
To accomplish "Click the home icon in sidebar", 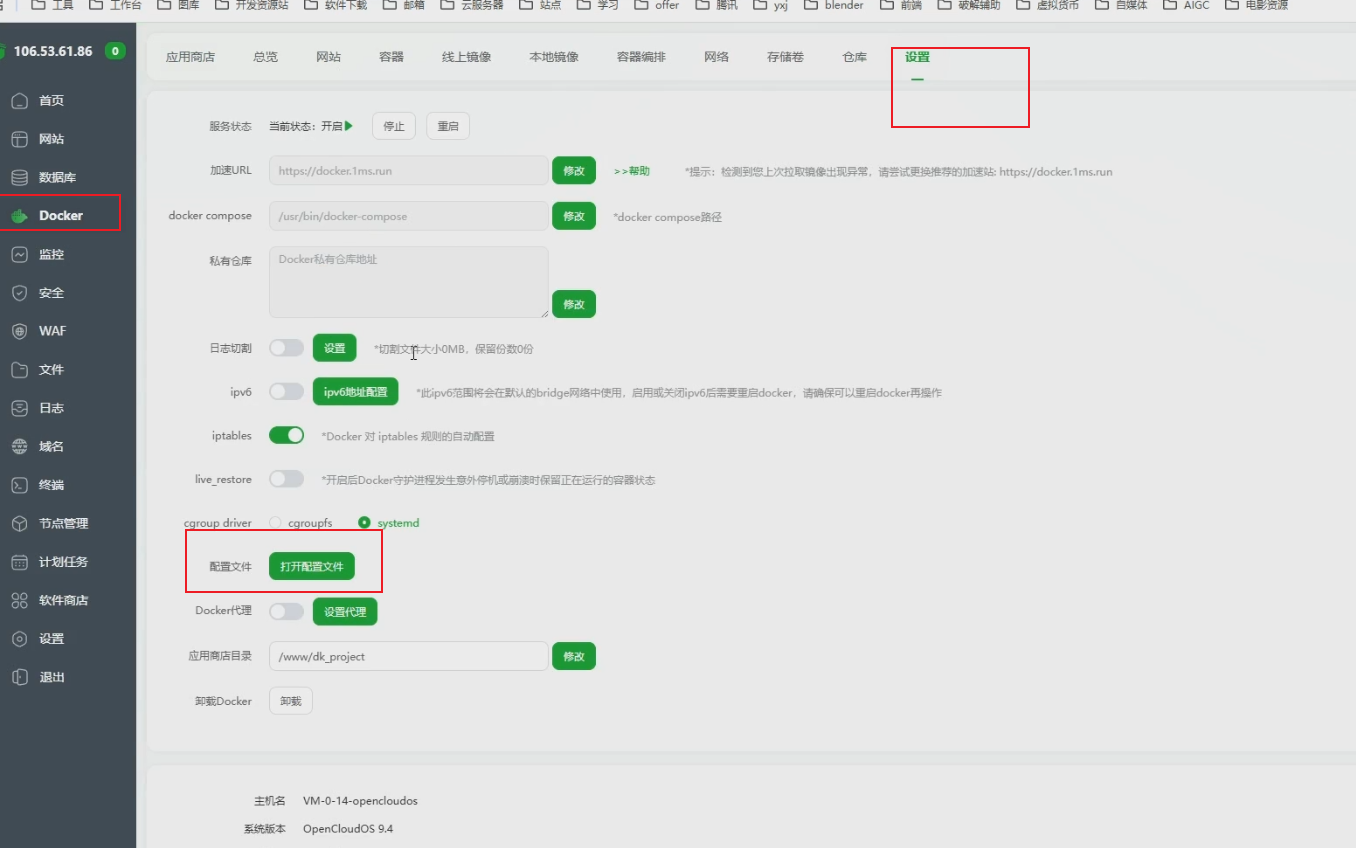I will coord(19,101).
